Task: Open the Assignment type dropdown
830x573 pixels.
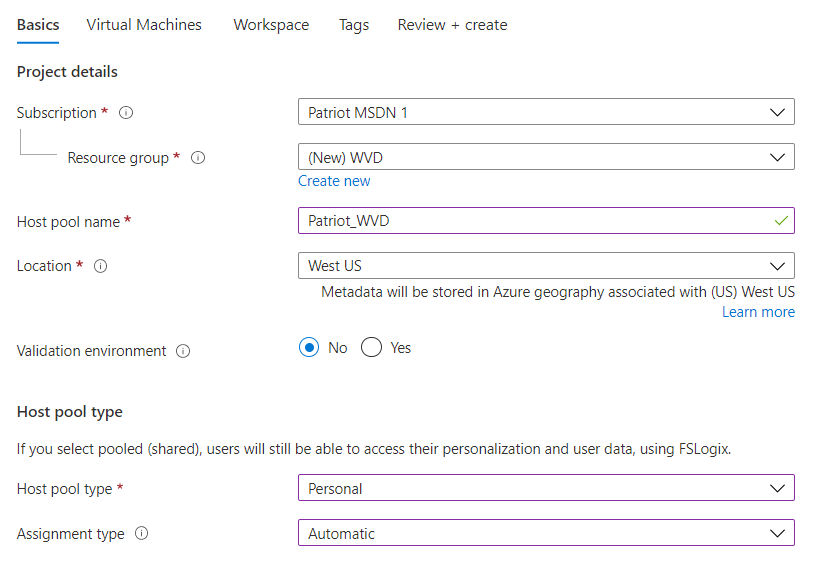Action: click(546, 533)
